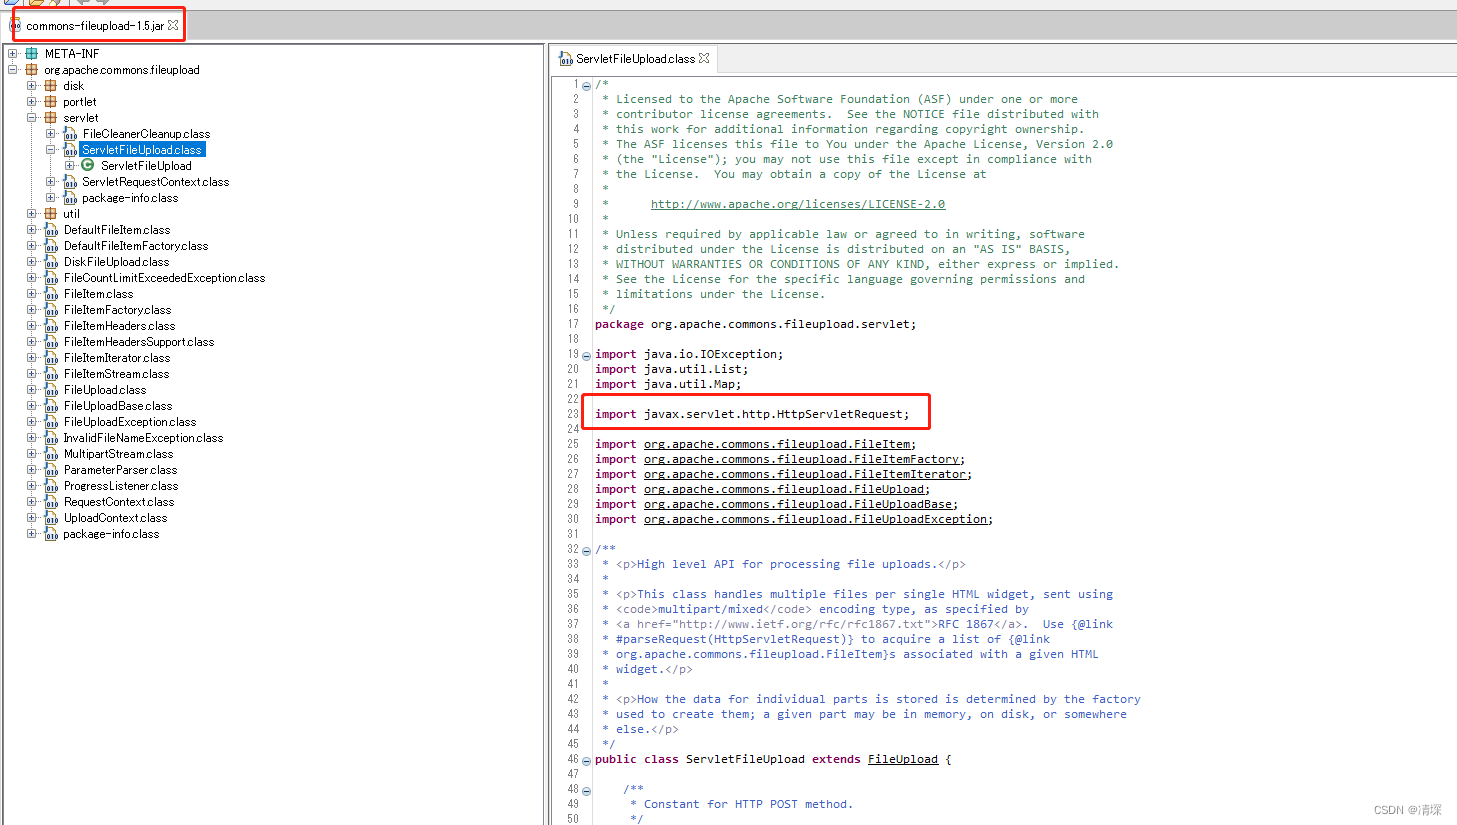The image size is (1457, 825).
Task: Select FileItemIterator.class in the tree
Action: (x=117, y=358)
